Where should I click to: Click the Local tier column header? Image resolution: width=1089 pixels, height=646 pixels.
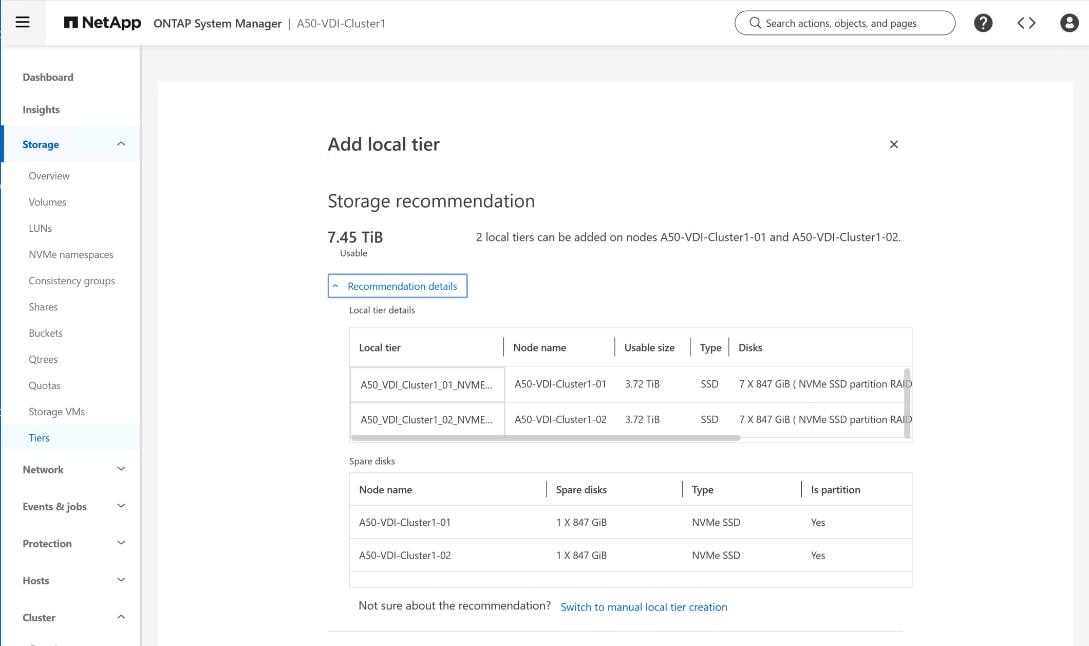pyautogui.click(x=380, y=347)
